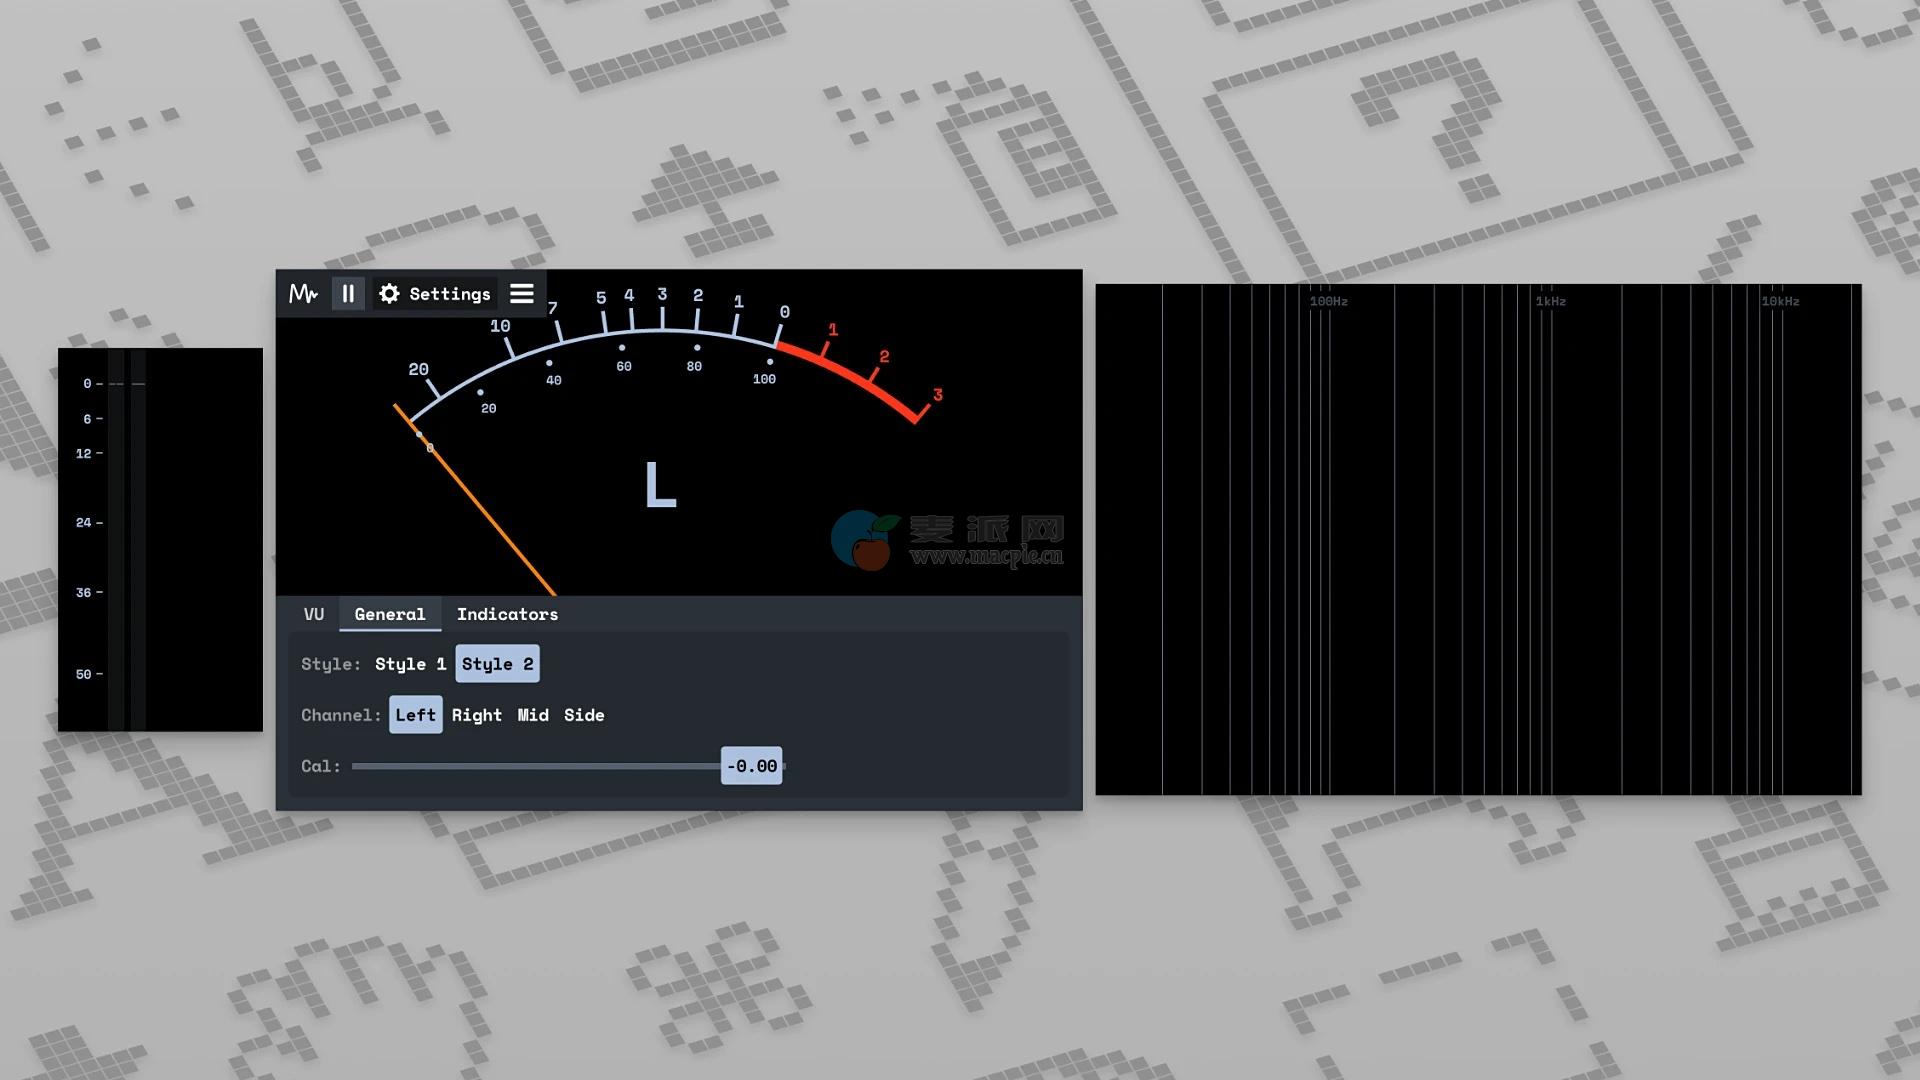
Task: Click the Cal value -0.00 handle
Action: coord(751,766)
